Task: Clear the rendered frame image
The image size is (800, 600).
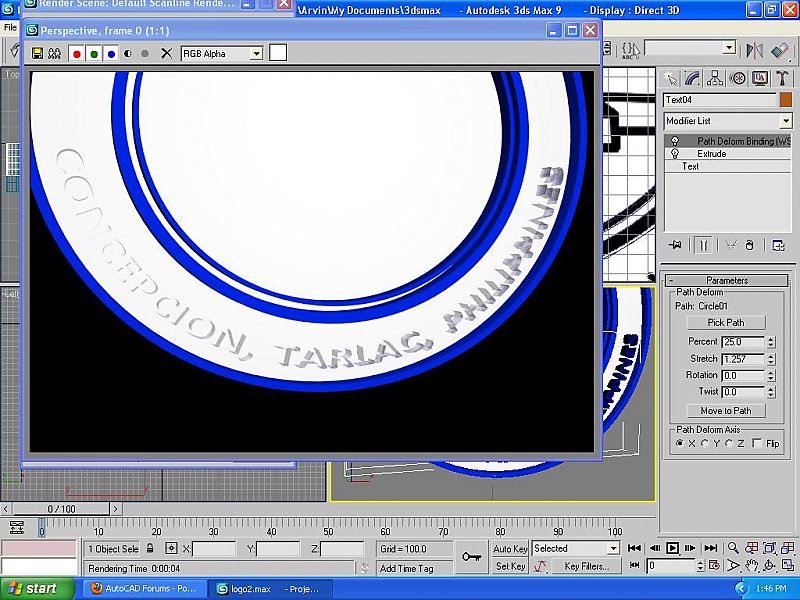Action: tap(166, 53)
